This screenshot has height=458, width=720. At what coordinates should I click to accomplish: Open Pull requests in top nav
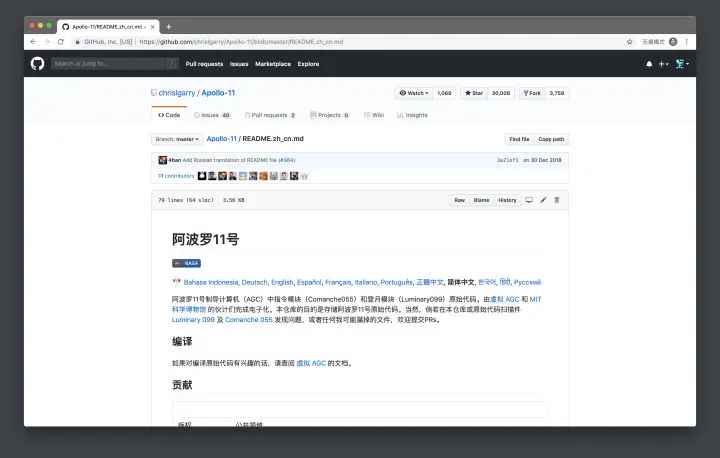204,64
